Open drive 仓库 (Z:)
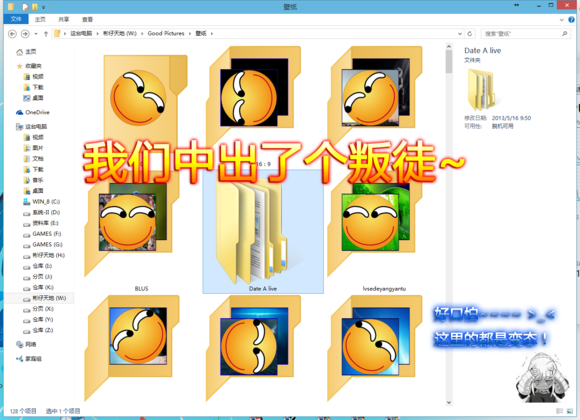Screen dimensions: 580x420 [38, 330]
